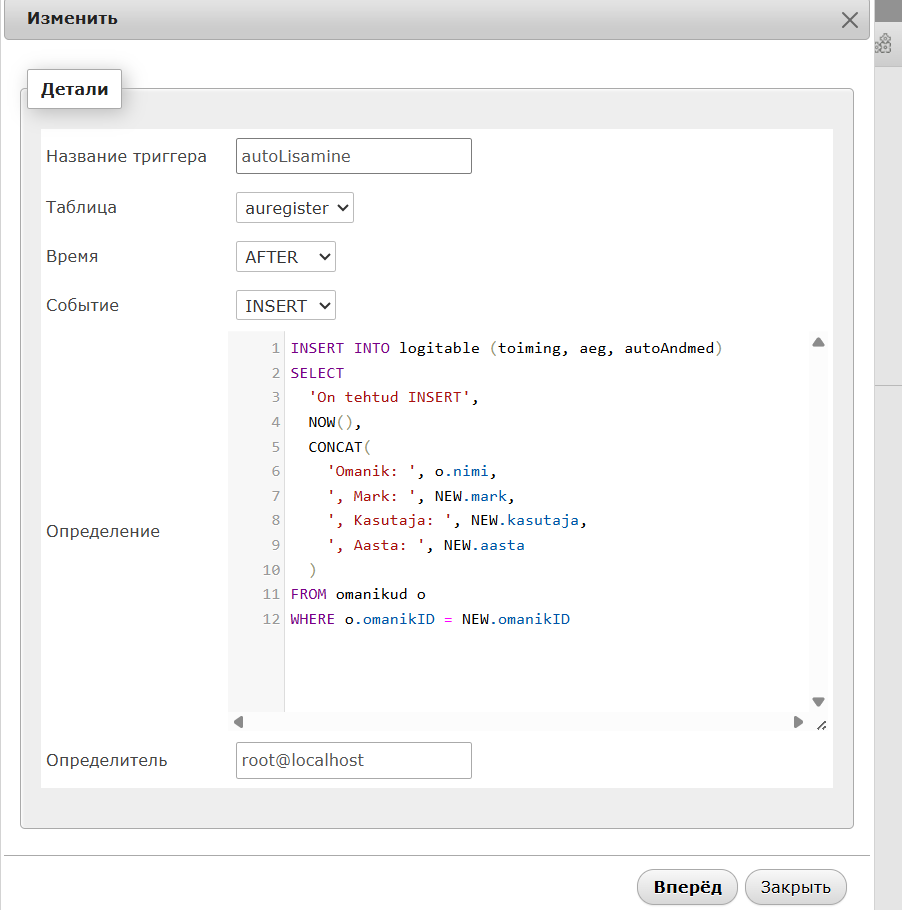902x910 pixels.
Task: Click o.nimi on line 6
Action: 461,471
